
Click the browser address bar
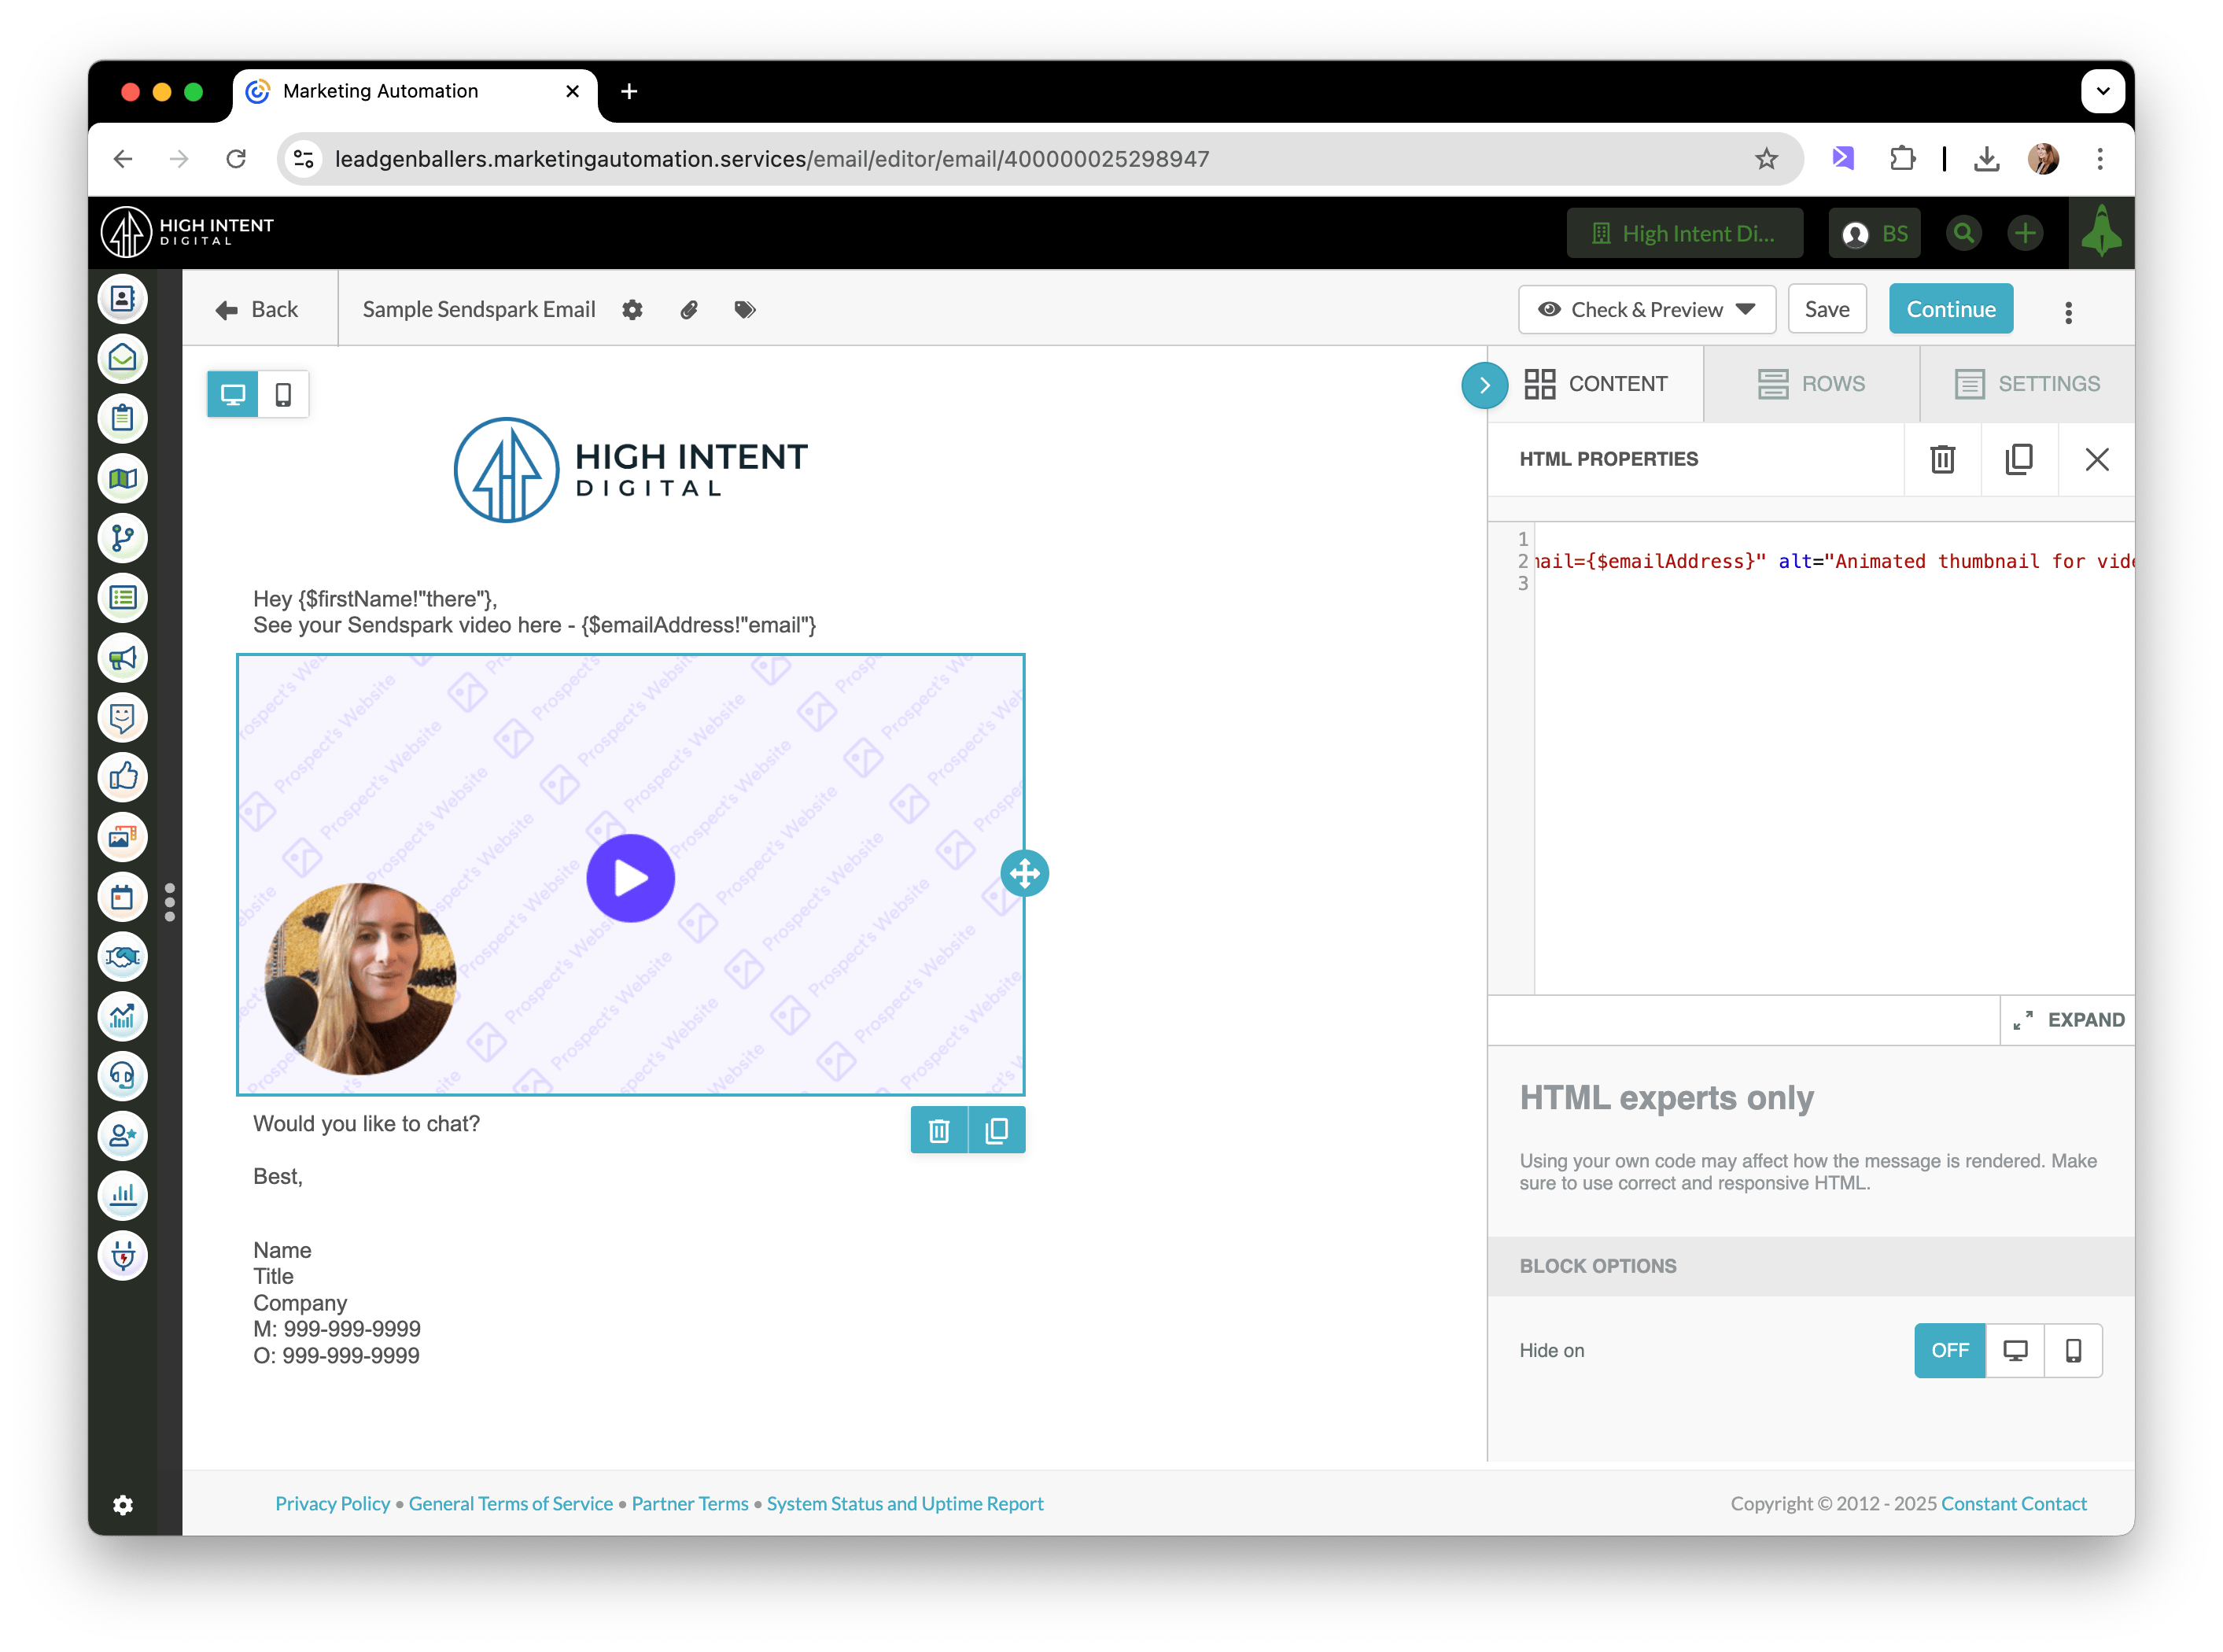[1040, 159]
